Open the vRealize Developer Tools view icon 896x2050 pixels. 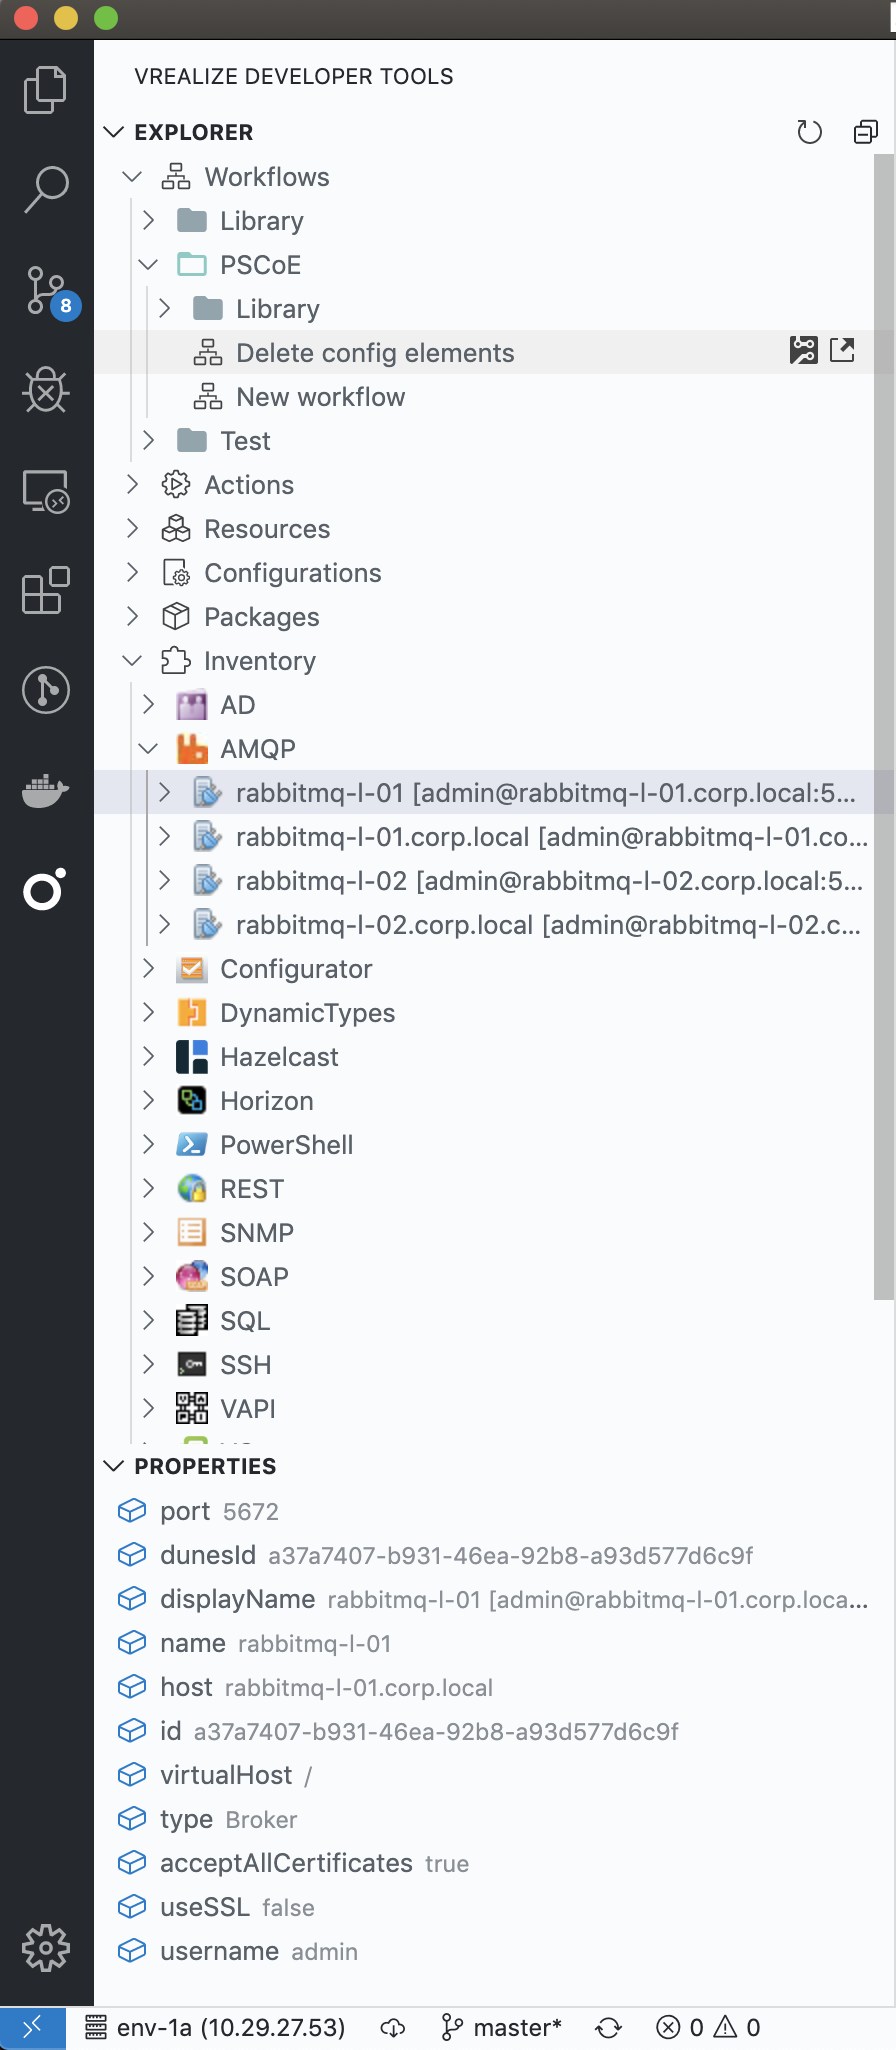(x=46, y=889)
